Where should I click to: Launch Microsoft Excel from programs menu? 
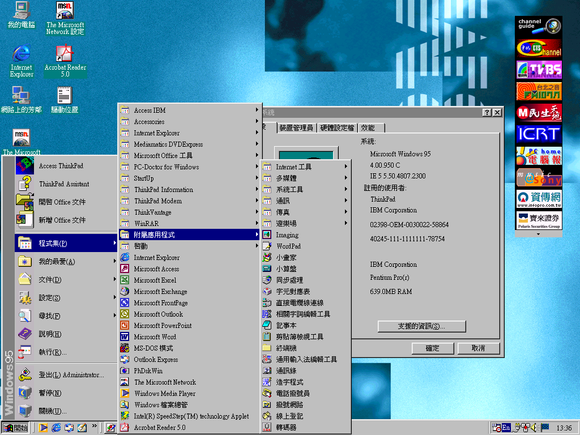(189, 280)
